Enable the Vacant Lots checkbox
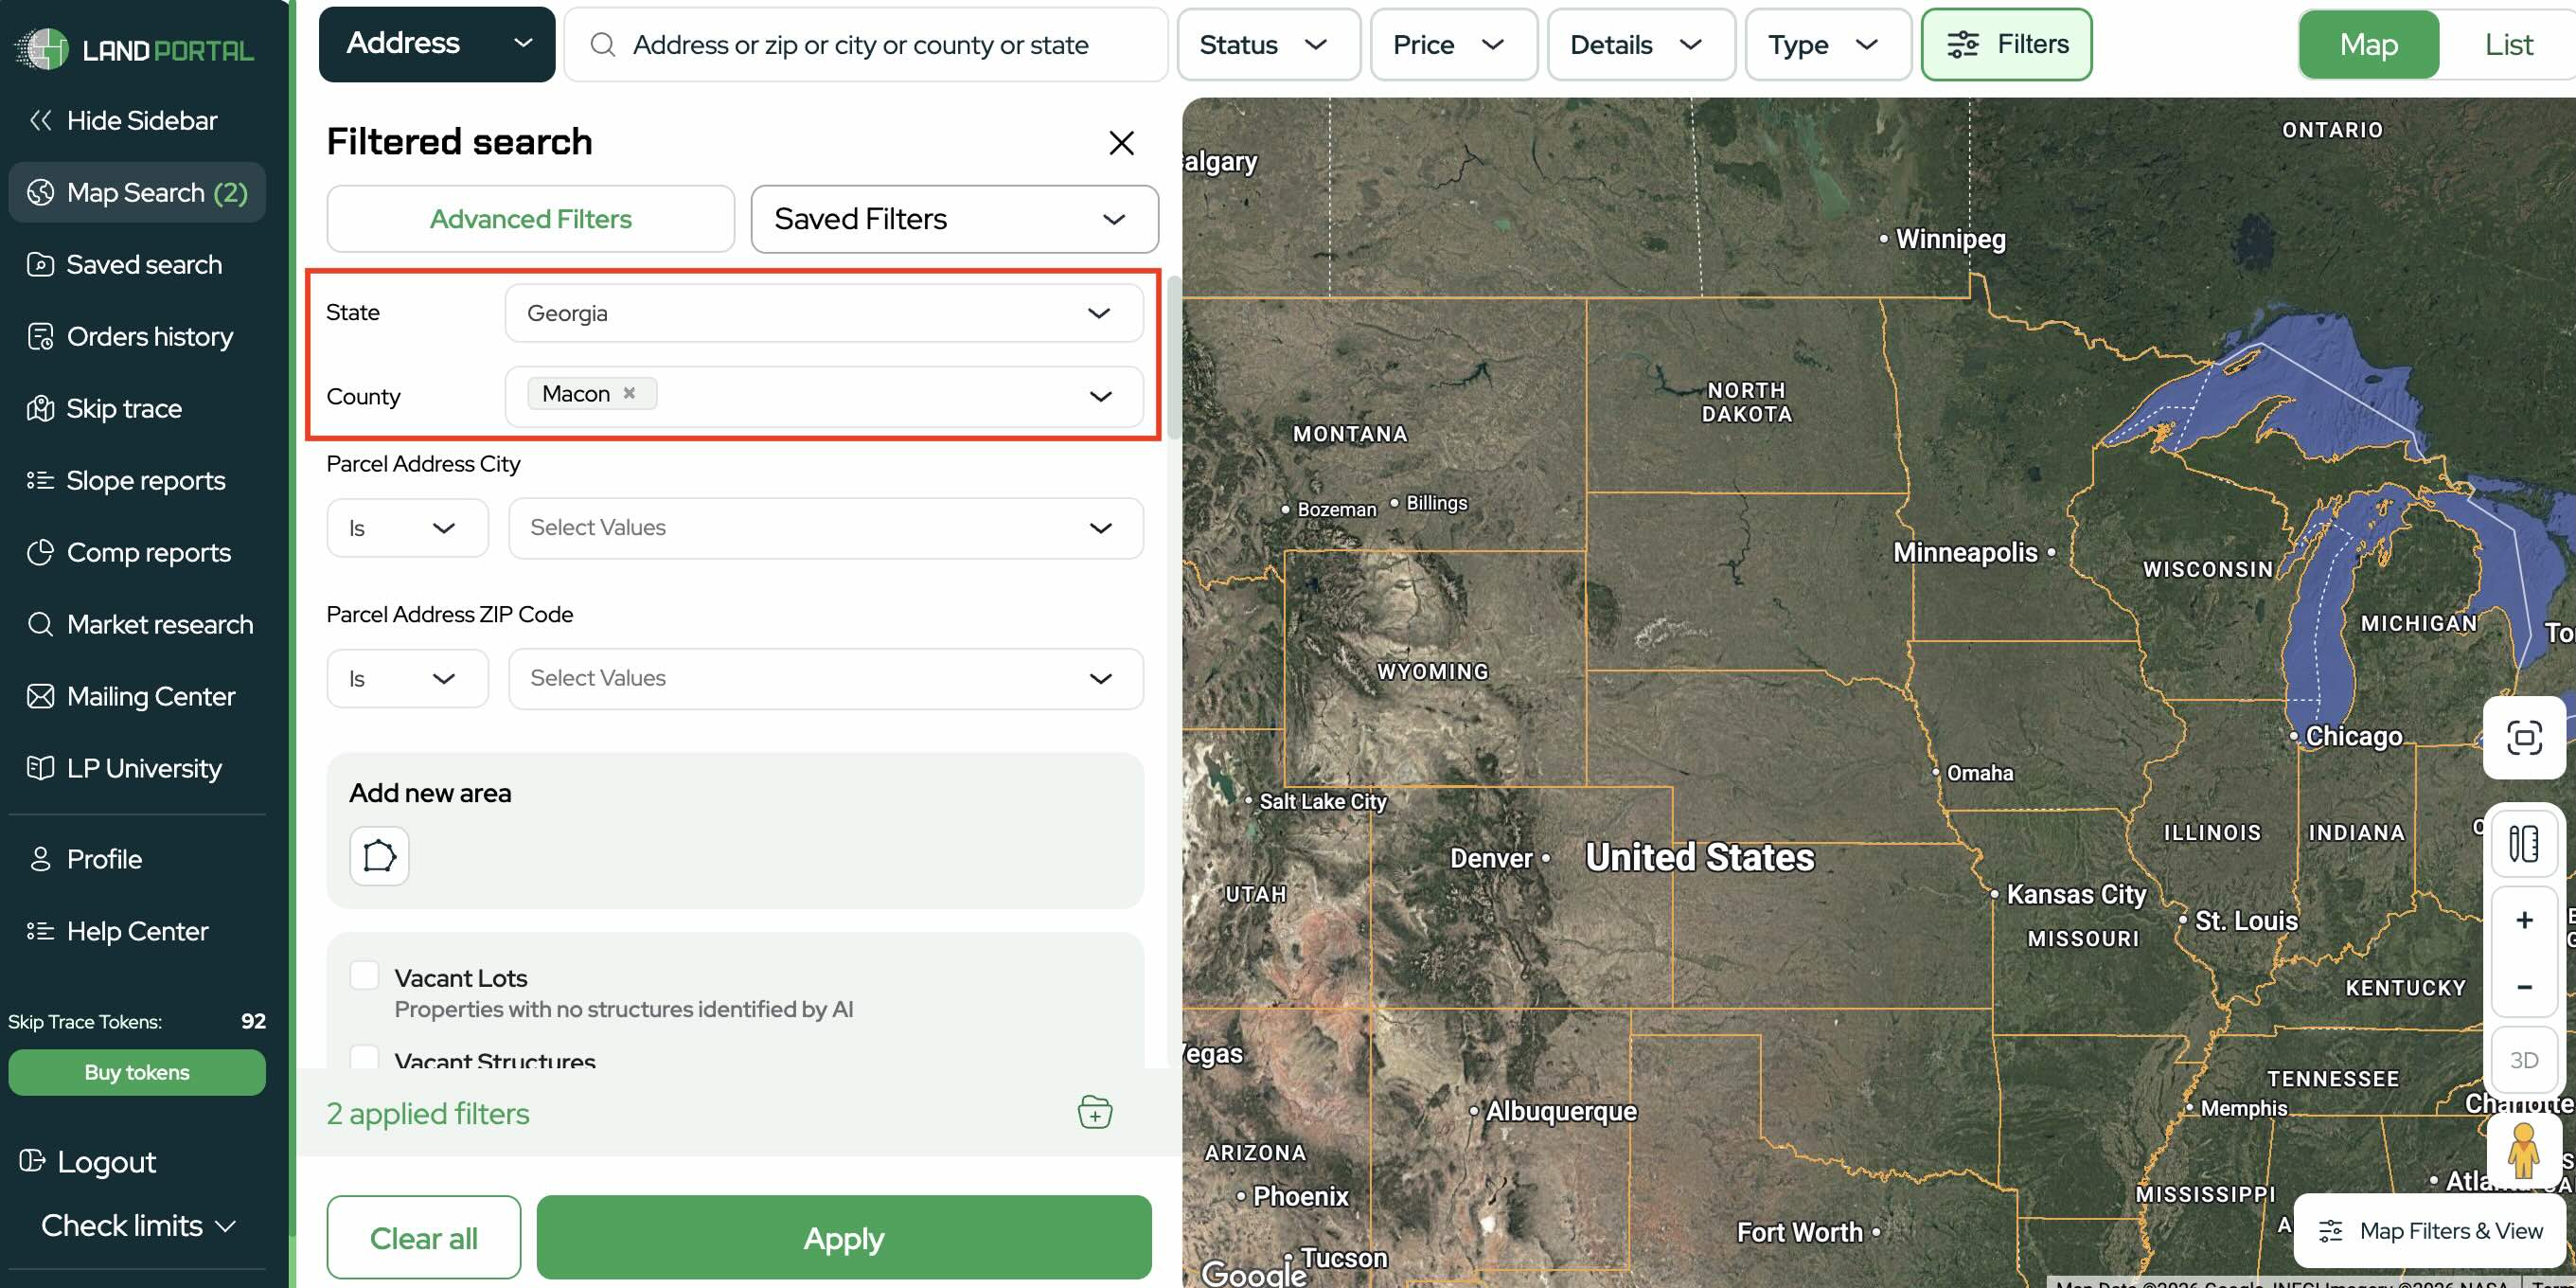This screenshot has height=1288, width=2576. (364, 976)
